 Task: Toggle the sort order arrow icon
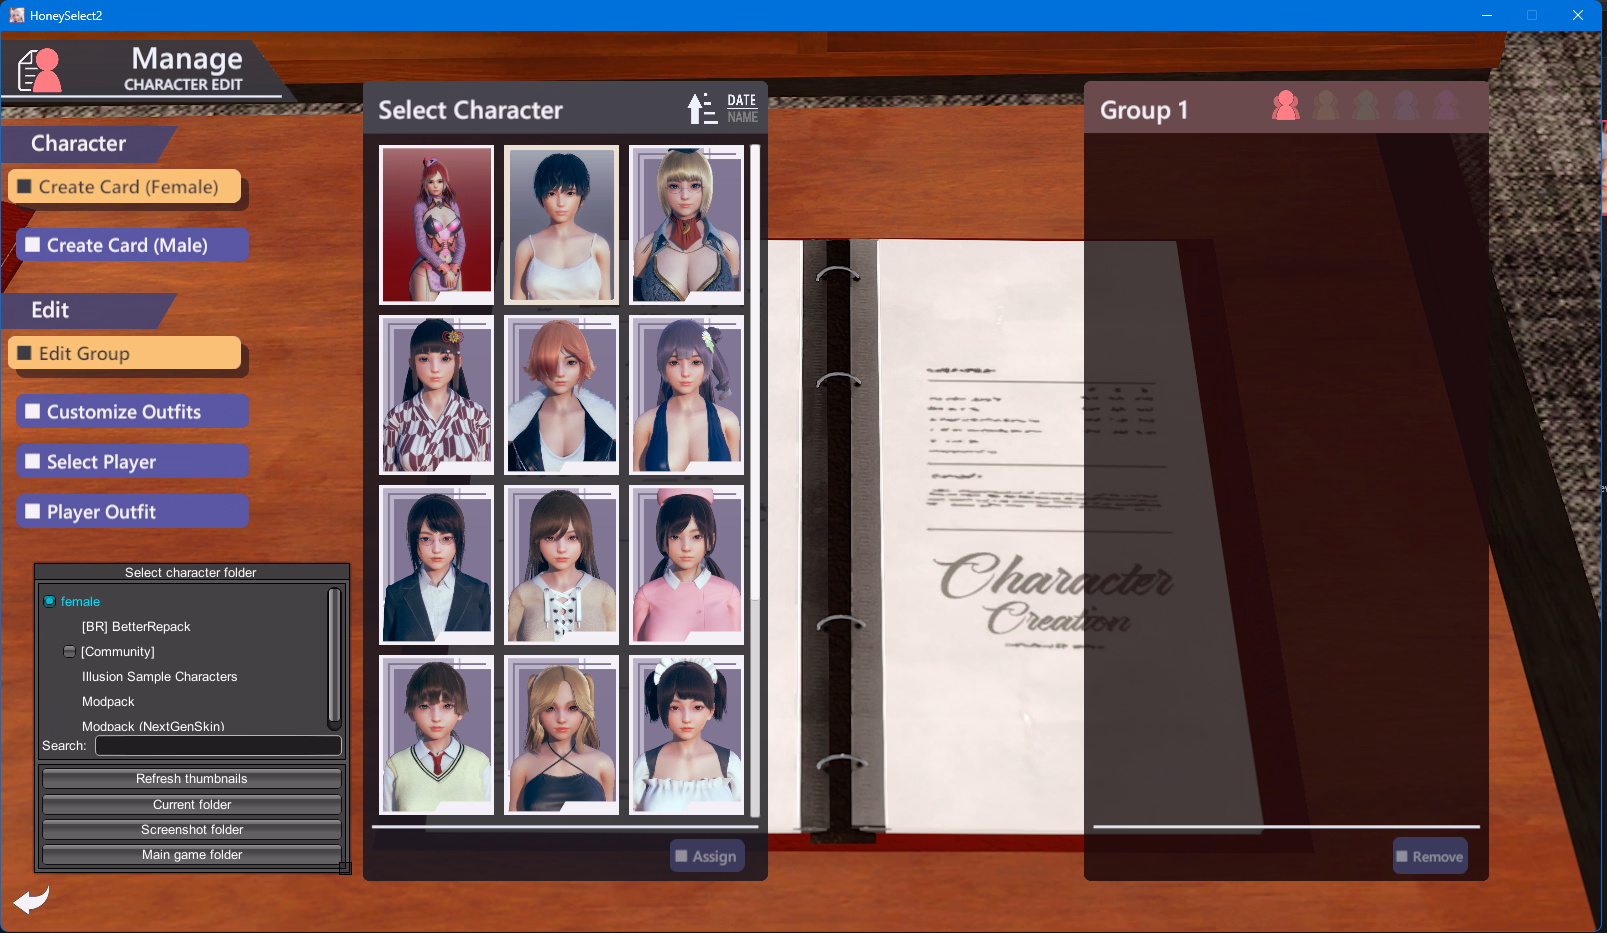(702, 109)
